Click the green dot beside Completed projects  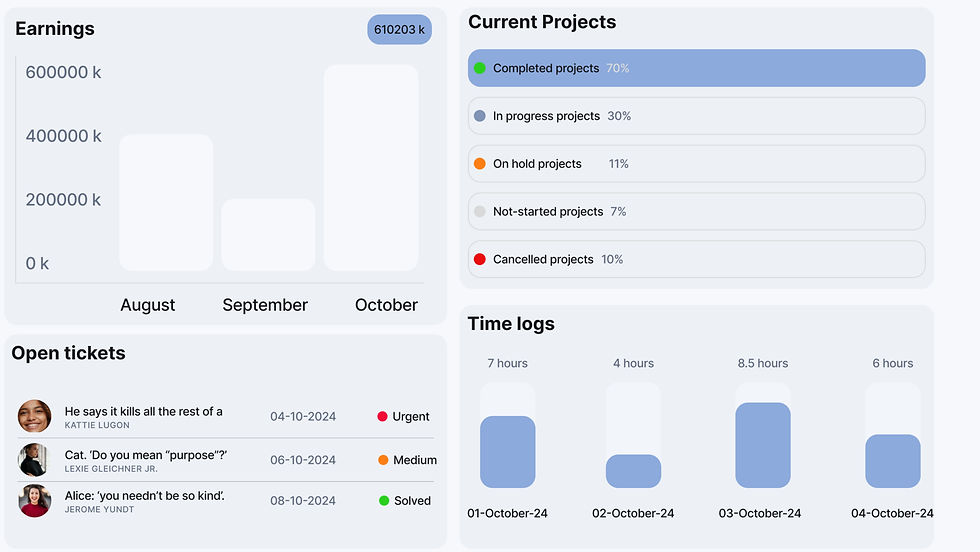(x=479, y=68)
